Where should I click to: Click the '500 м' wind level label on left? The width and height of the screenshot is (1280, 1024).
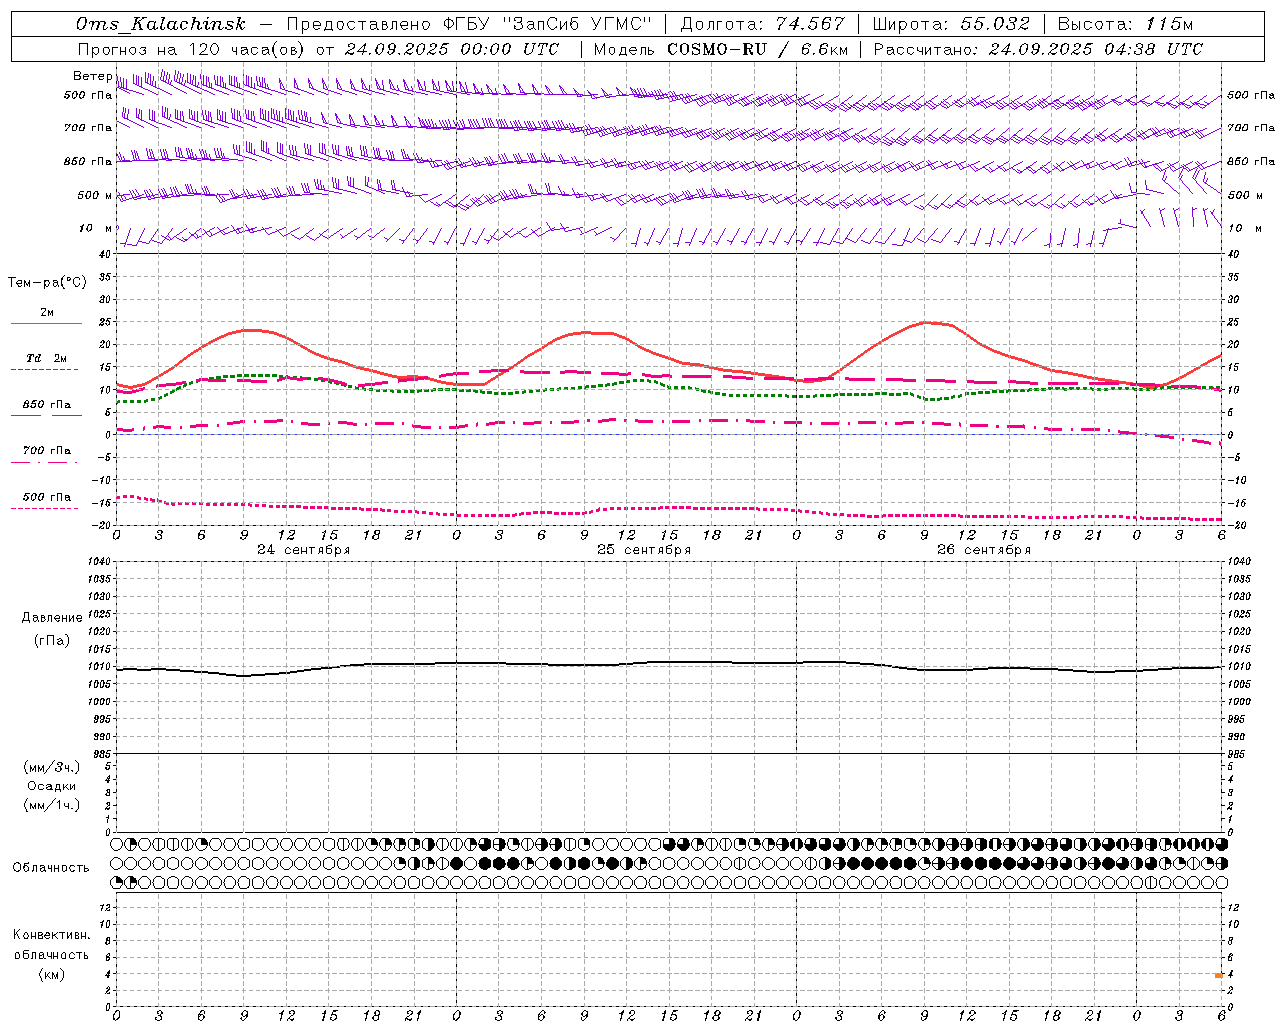click(x=95, y=196)
